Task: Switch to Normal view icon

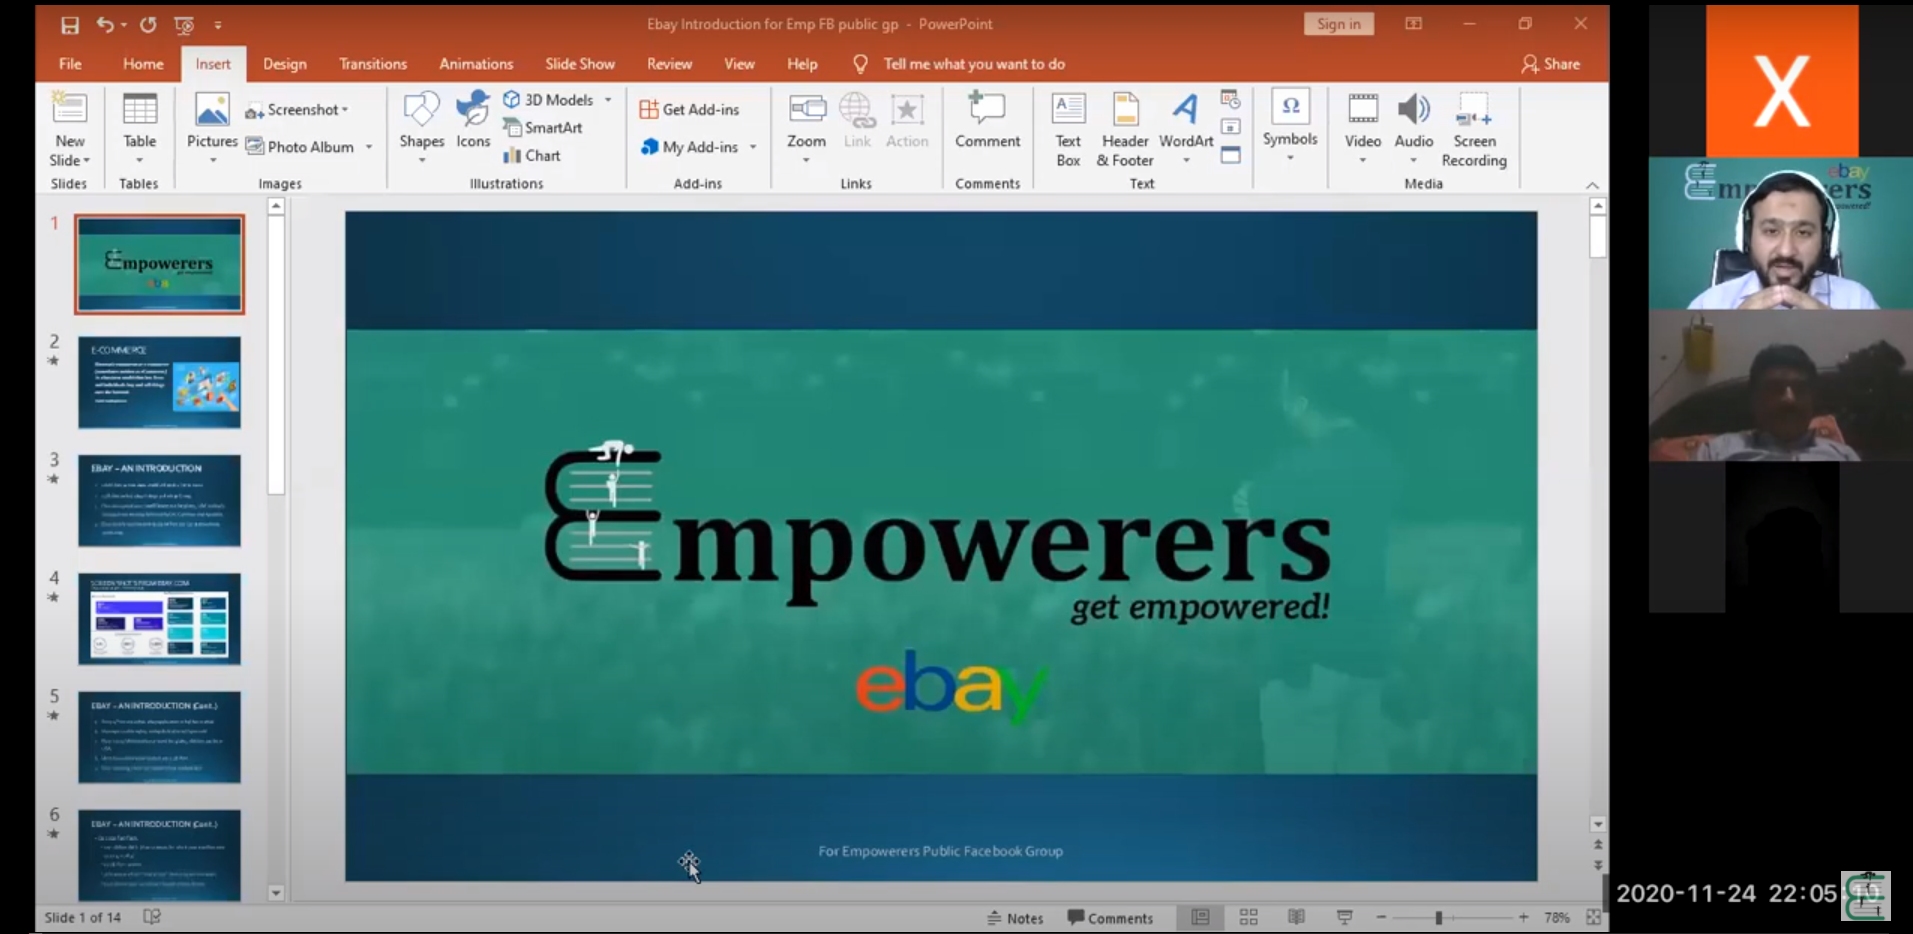Action: coord(1201,917)
